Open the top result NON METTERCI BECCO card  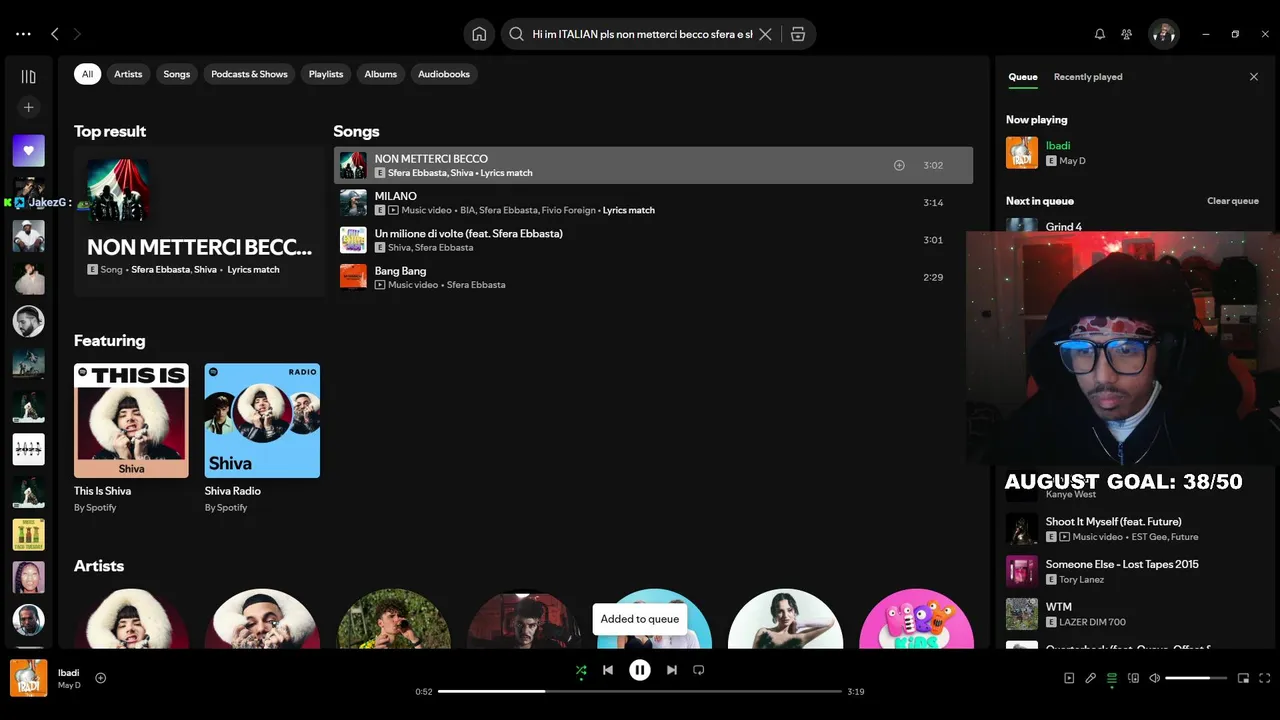click(199, 222)
